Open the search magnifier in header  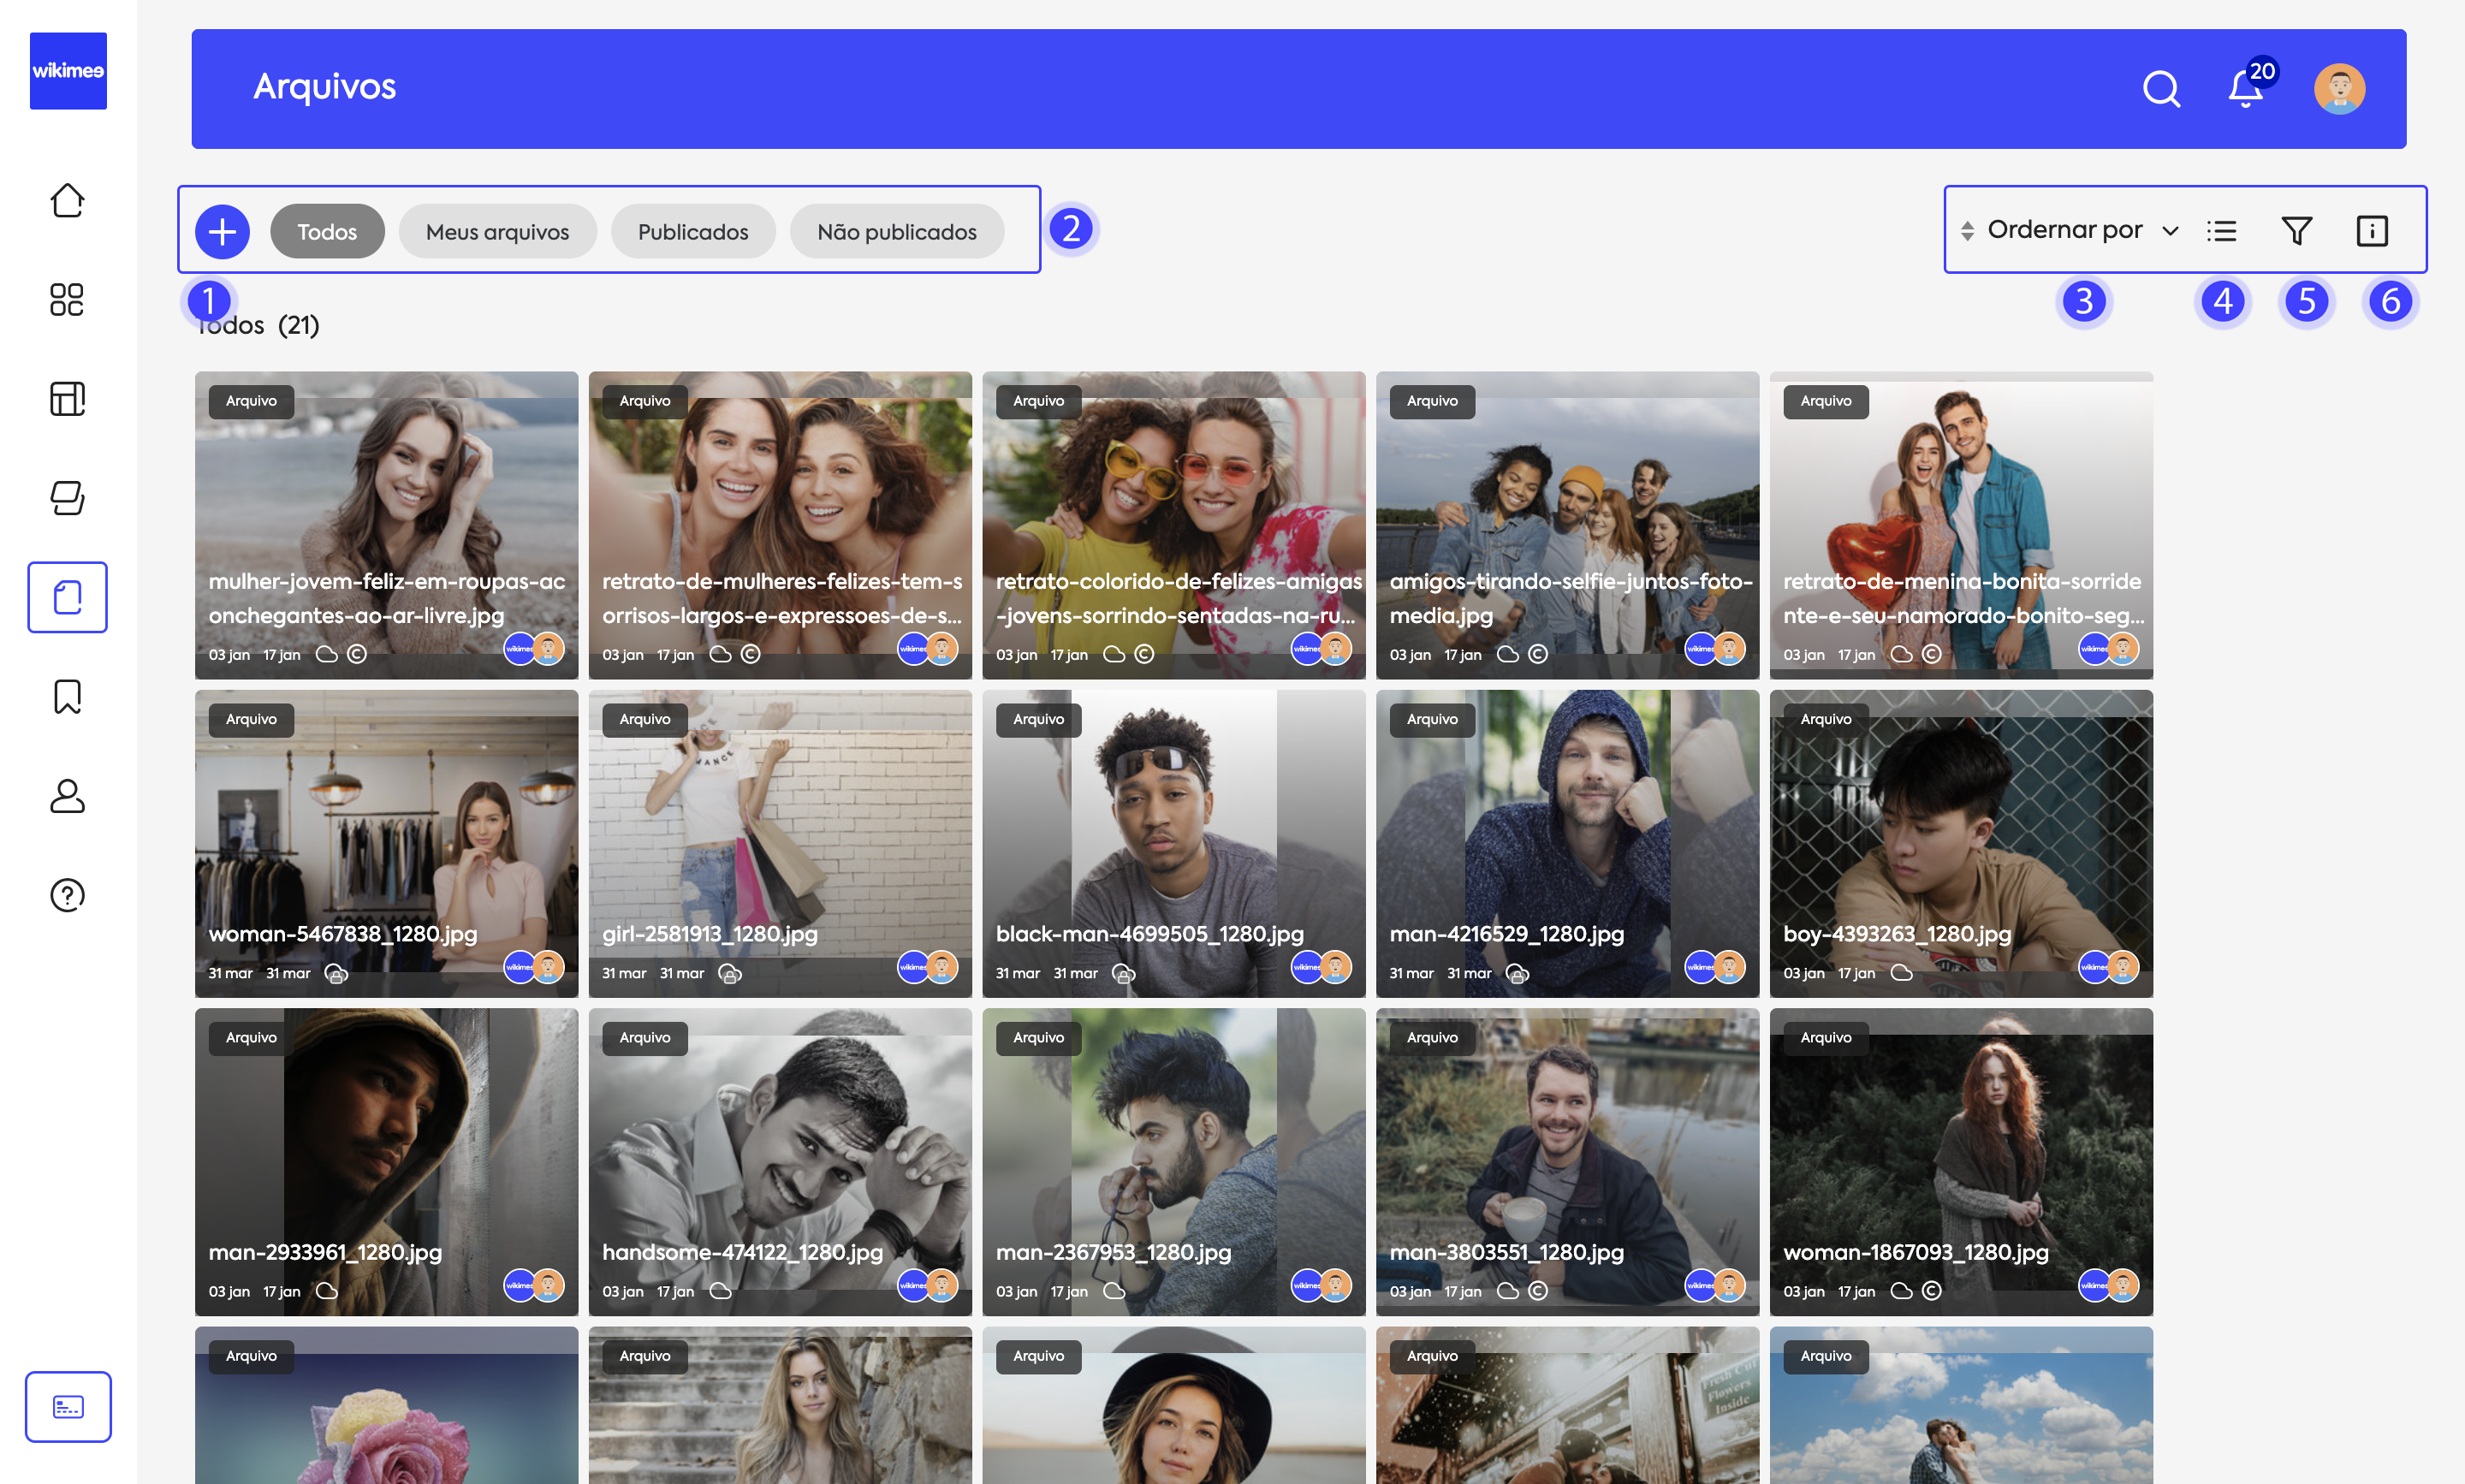click(2160, 89)
